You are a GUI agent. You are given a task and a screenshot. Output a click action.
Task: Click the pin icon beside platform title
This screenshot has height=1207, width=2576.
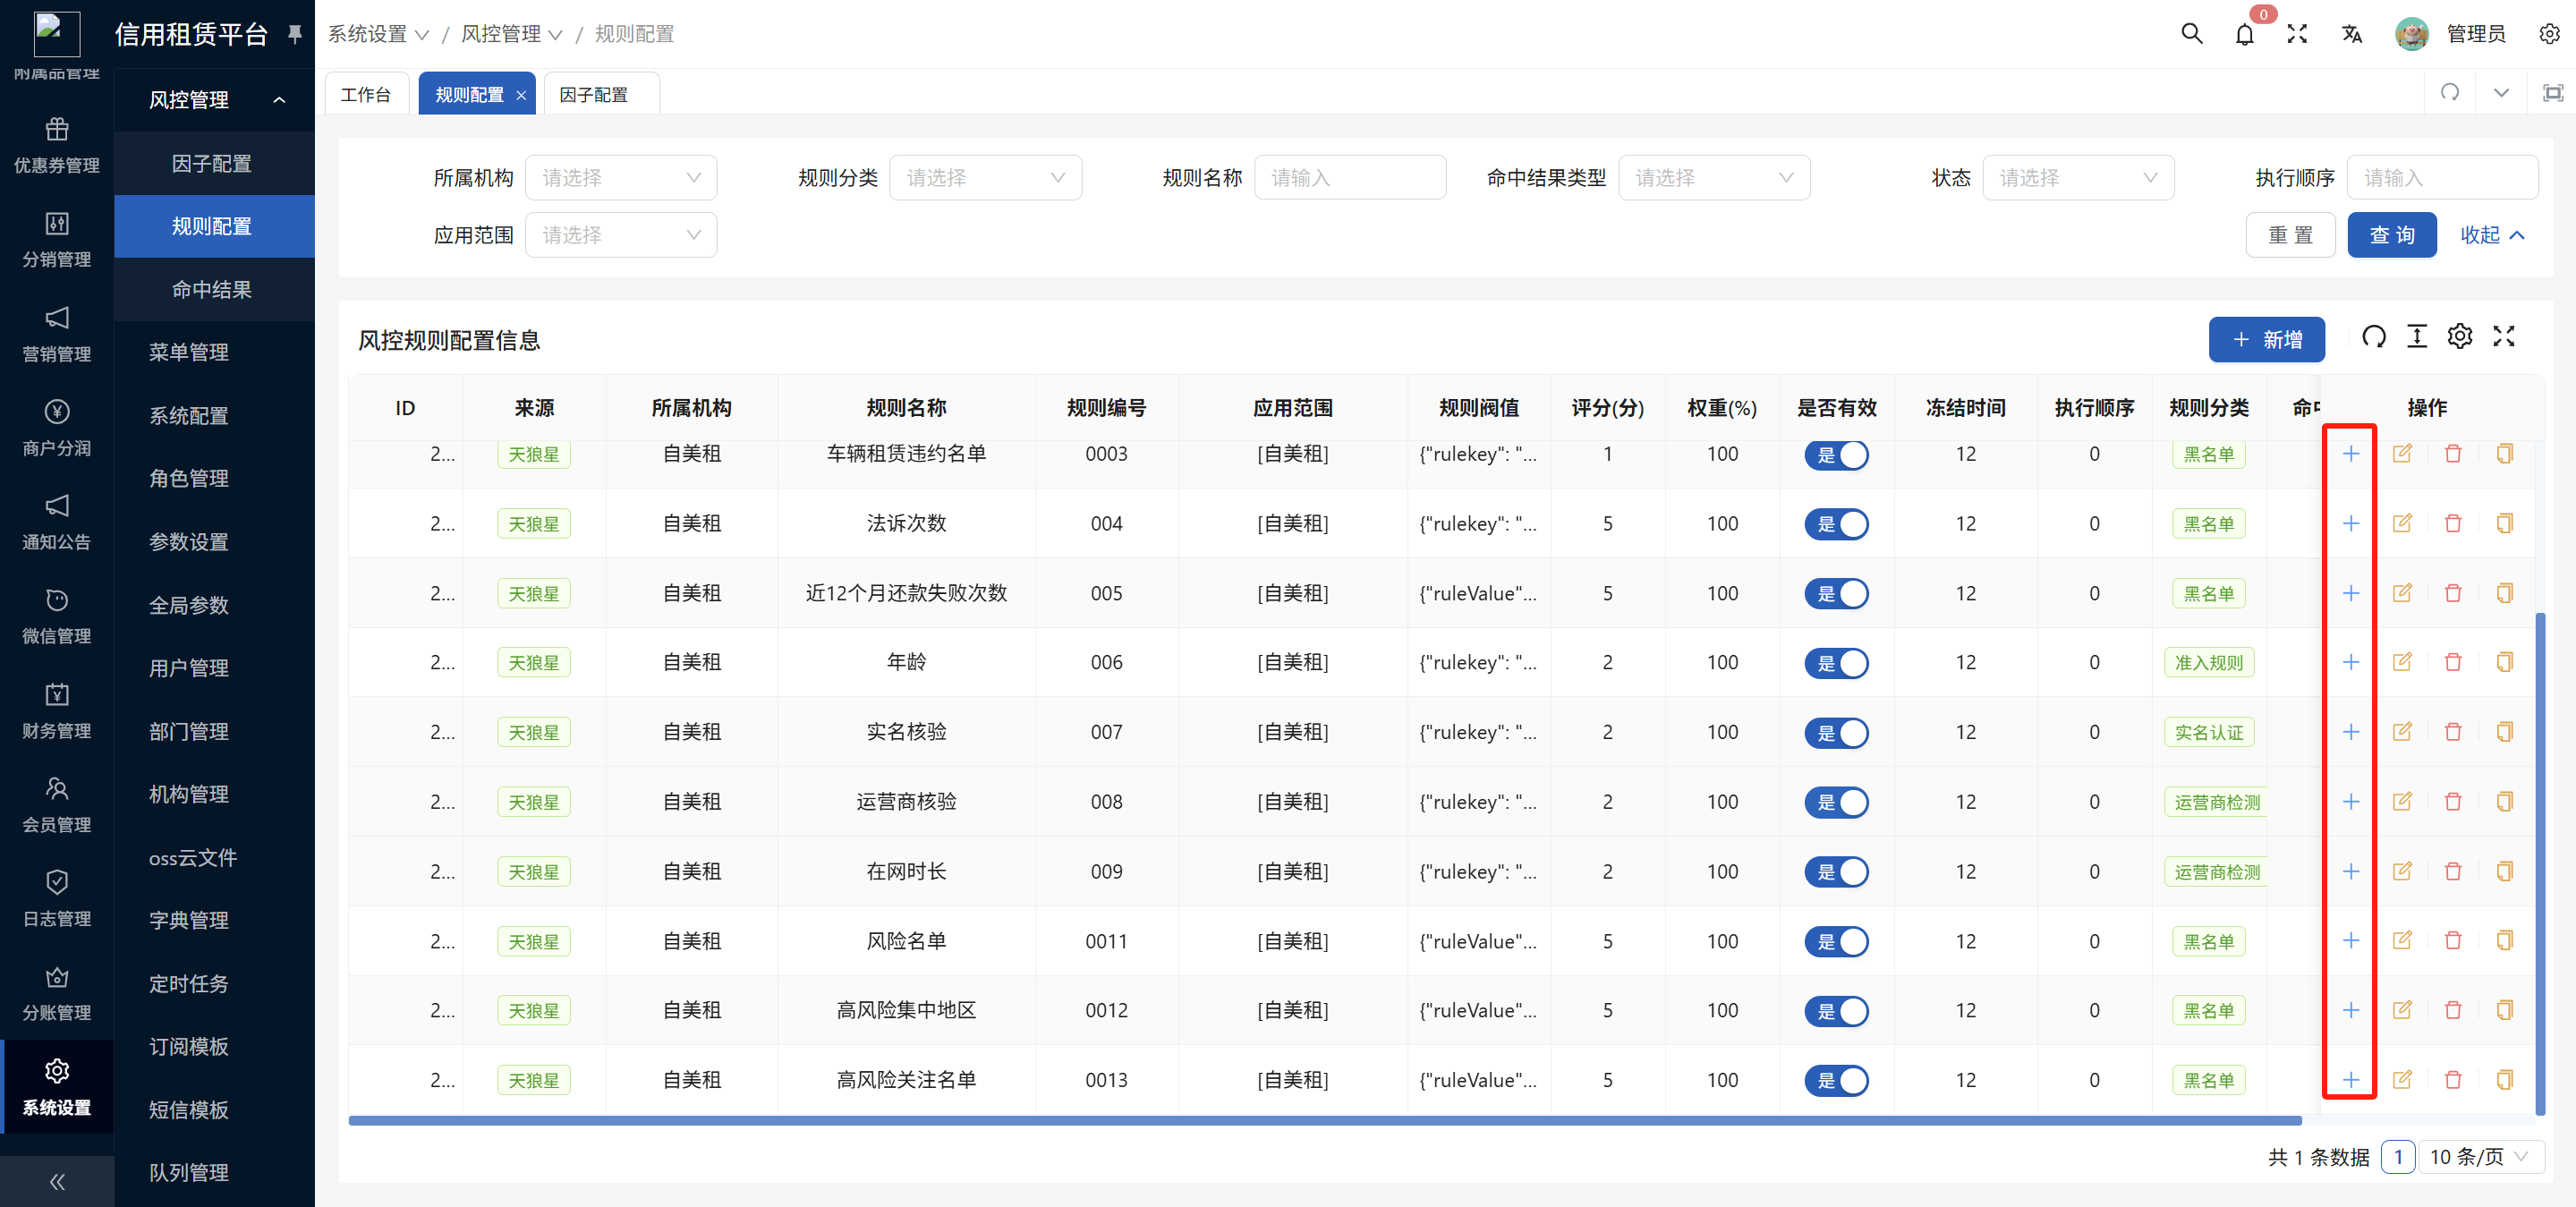point(294,34)
